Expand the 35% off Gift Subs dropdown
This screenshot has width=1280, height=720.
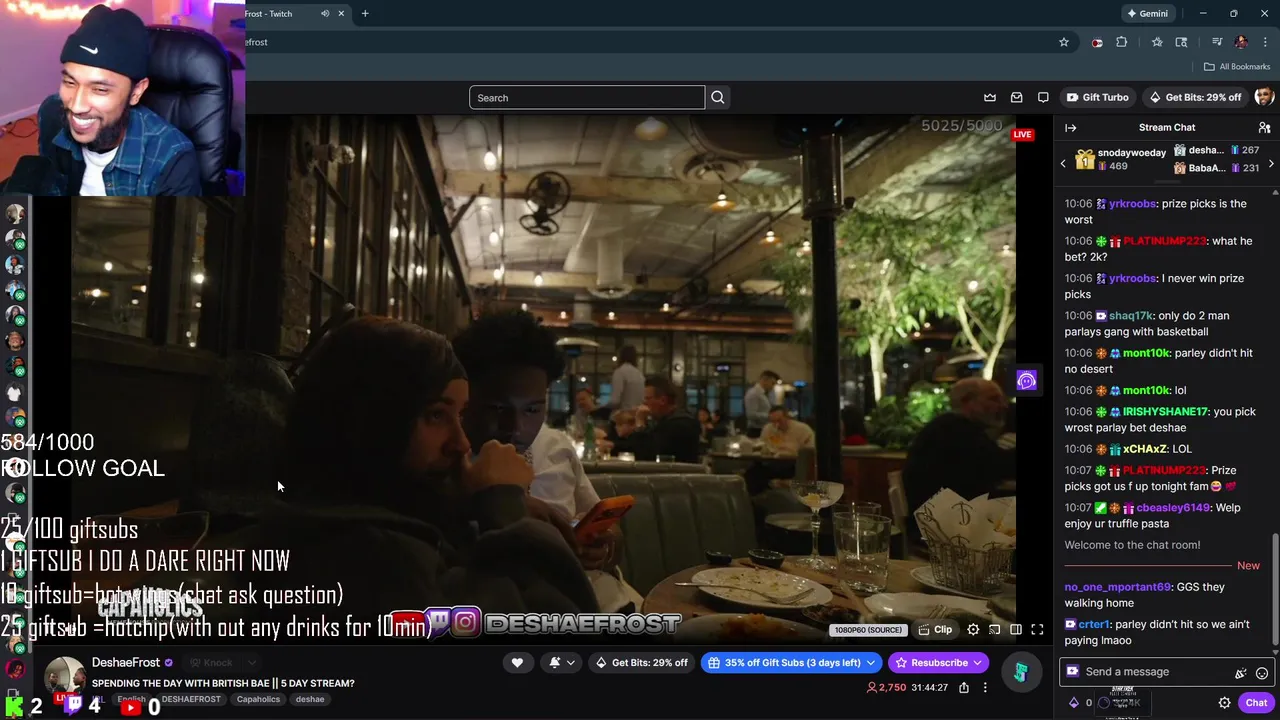point(871,662)
